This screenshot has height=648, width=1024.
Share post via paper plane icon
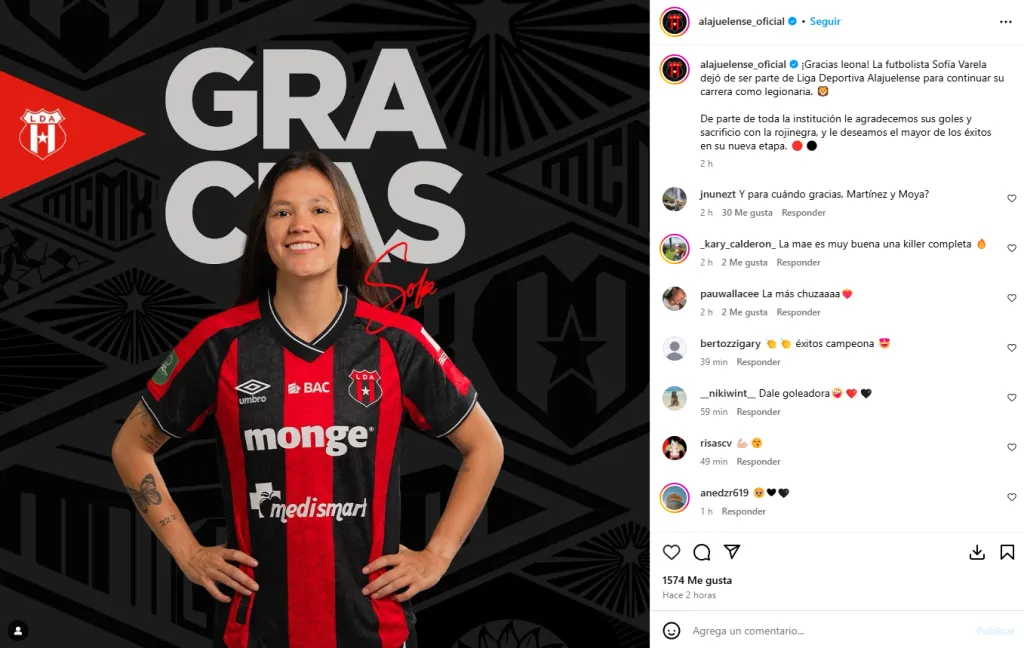[x=732, y=552]
